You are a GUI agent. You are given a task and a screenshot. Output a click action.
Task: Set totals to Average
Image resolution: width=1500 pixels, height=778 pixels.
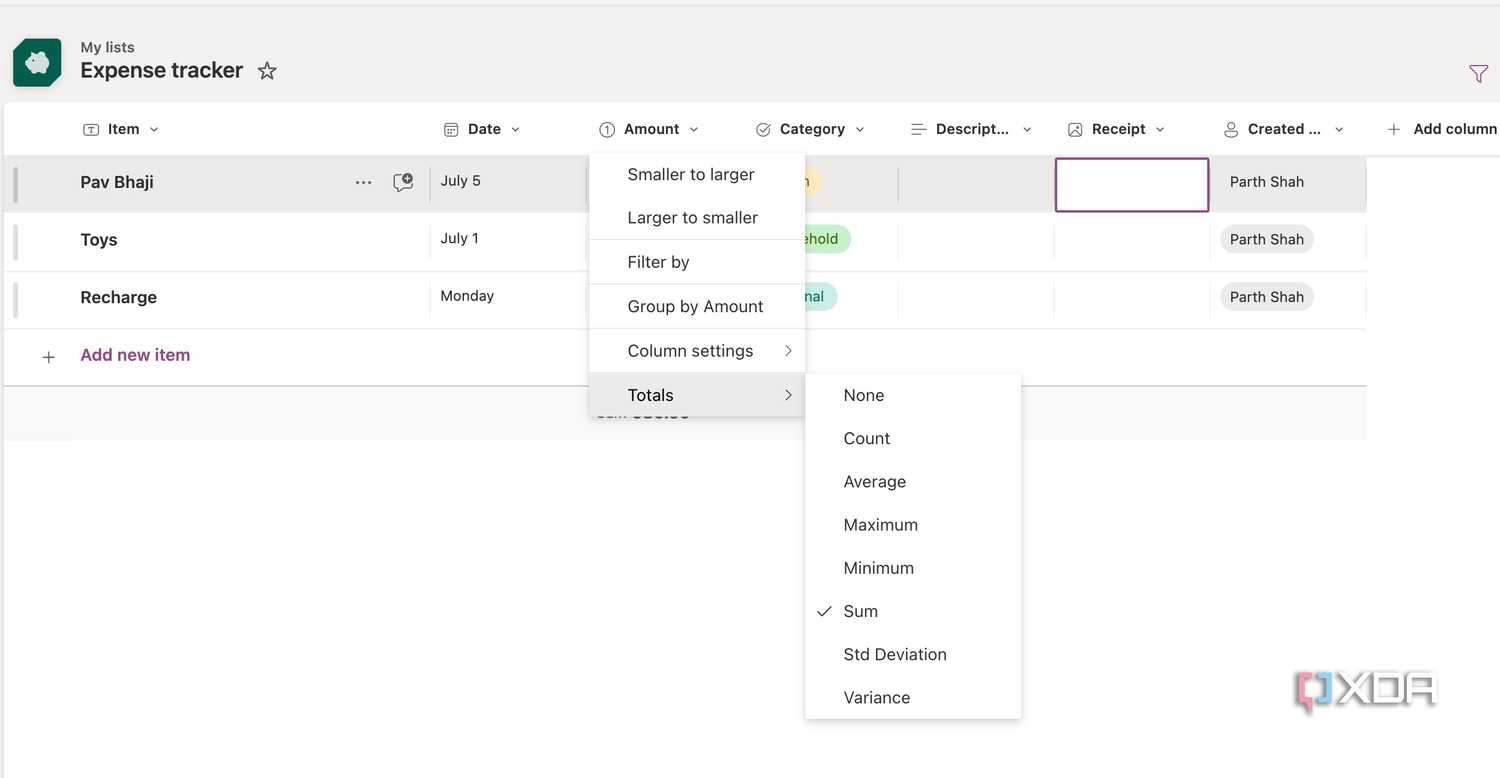[913, 482]
